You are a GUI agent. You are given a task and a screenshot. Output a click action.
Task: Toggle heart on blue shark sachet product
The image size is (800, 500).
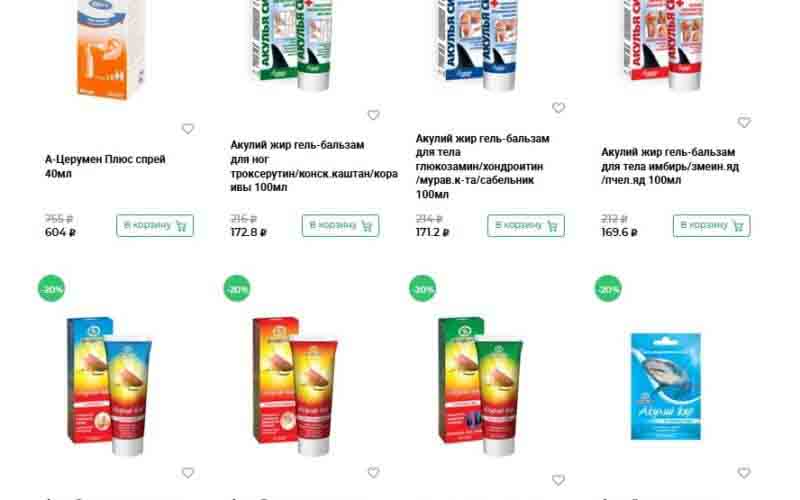pyautogui.click(x=744, y=473)
